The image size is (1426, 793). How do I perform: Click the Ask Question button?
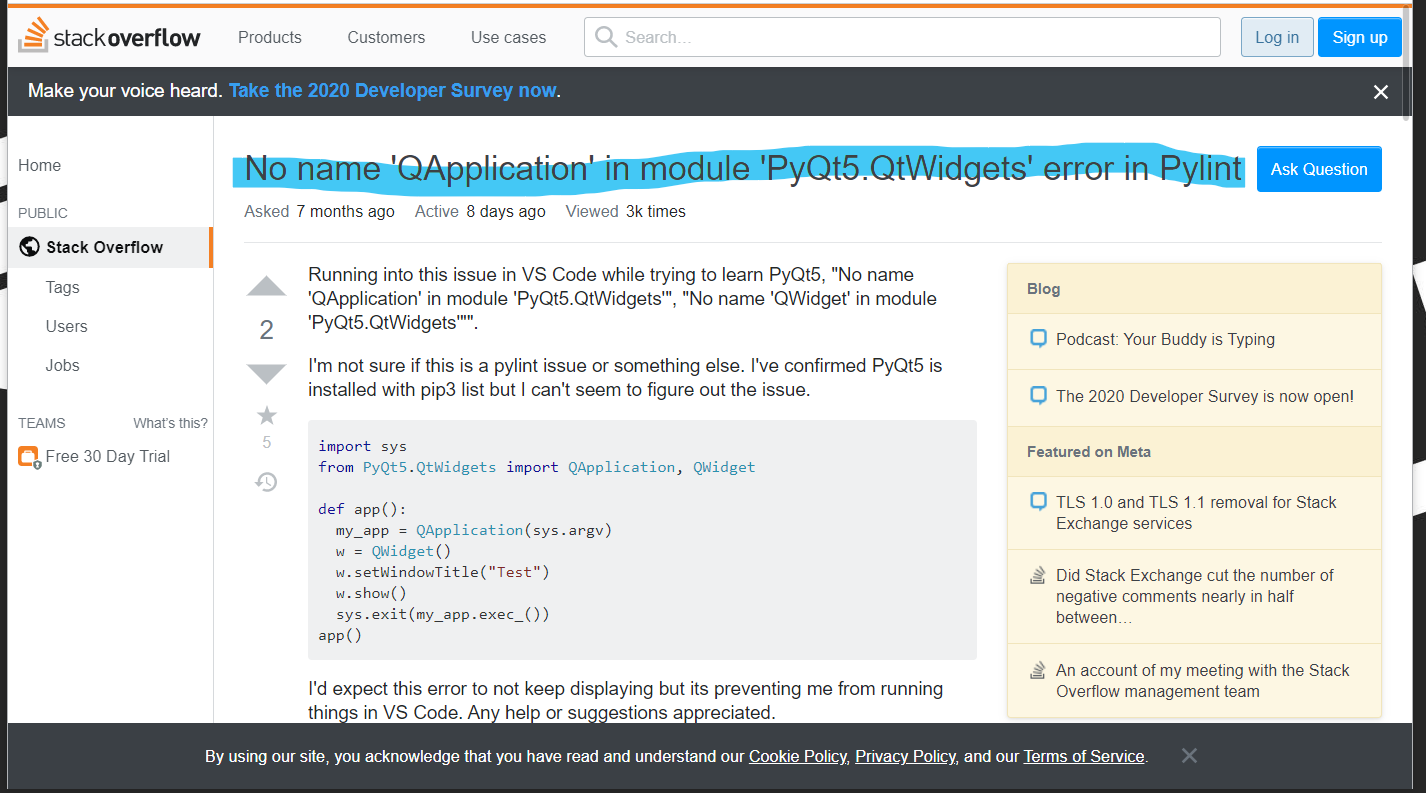1319,169
